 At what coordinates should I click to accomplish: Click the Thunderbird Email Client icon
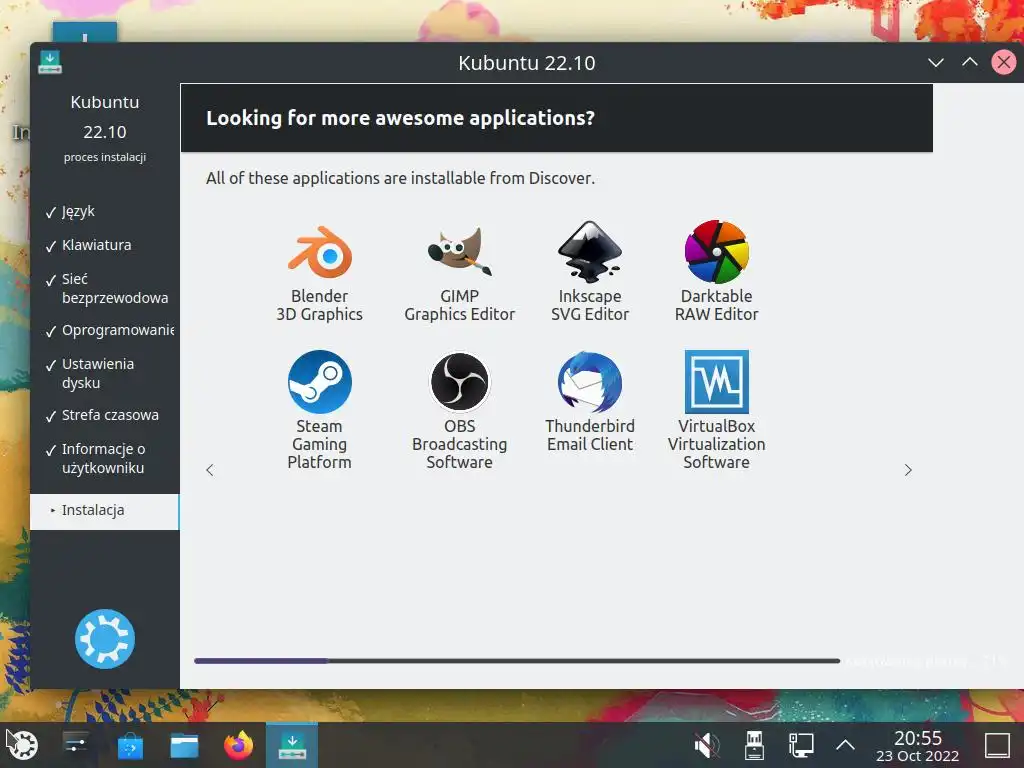click(590, 382)
